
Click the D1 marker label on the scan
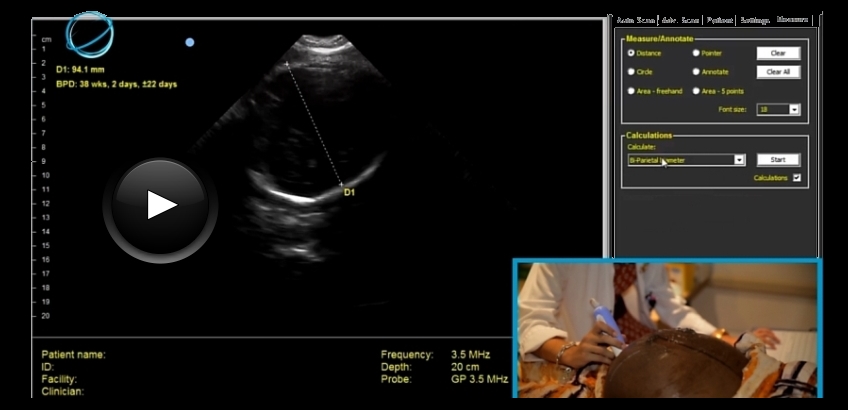[x=349, y=193]
